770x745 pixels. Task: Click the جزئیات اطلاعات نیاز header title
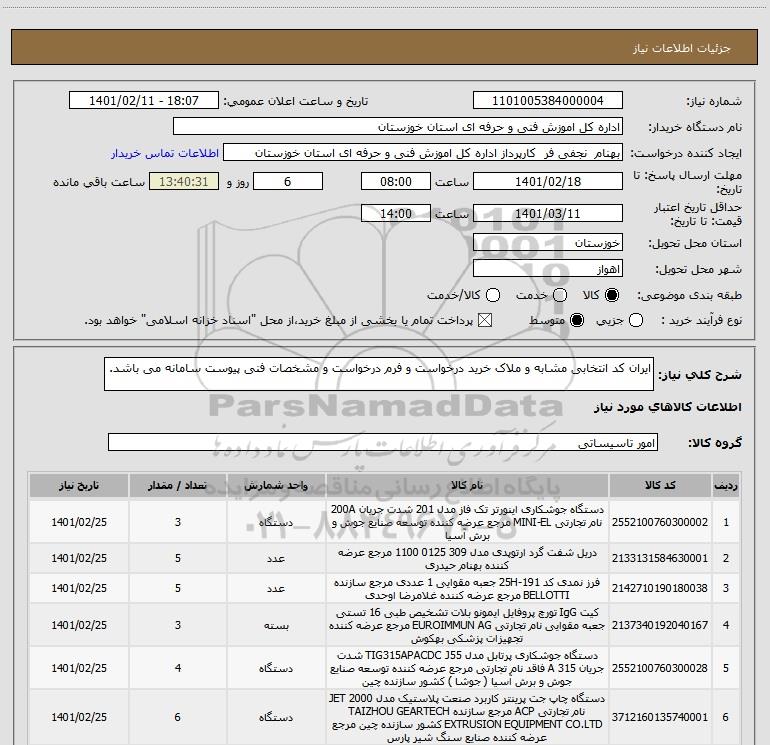click(x=682, y=48)
